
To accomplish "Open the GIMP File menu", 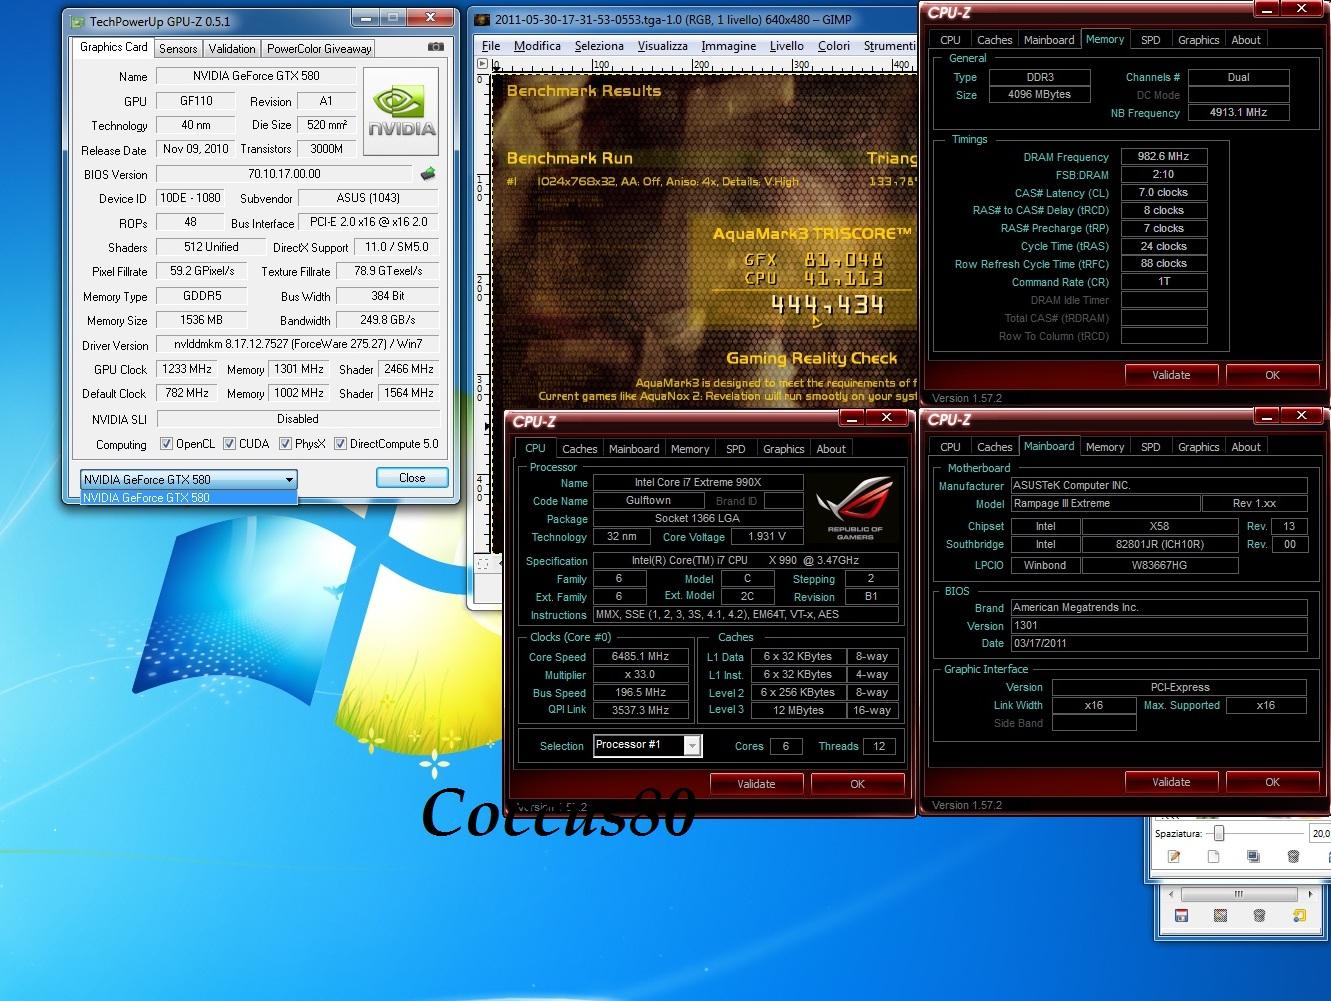I will [x=491, y=46].
